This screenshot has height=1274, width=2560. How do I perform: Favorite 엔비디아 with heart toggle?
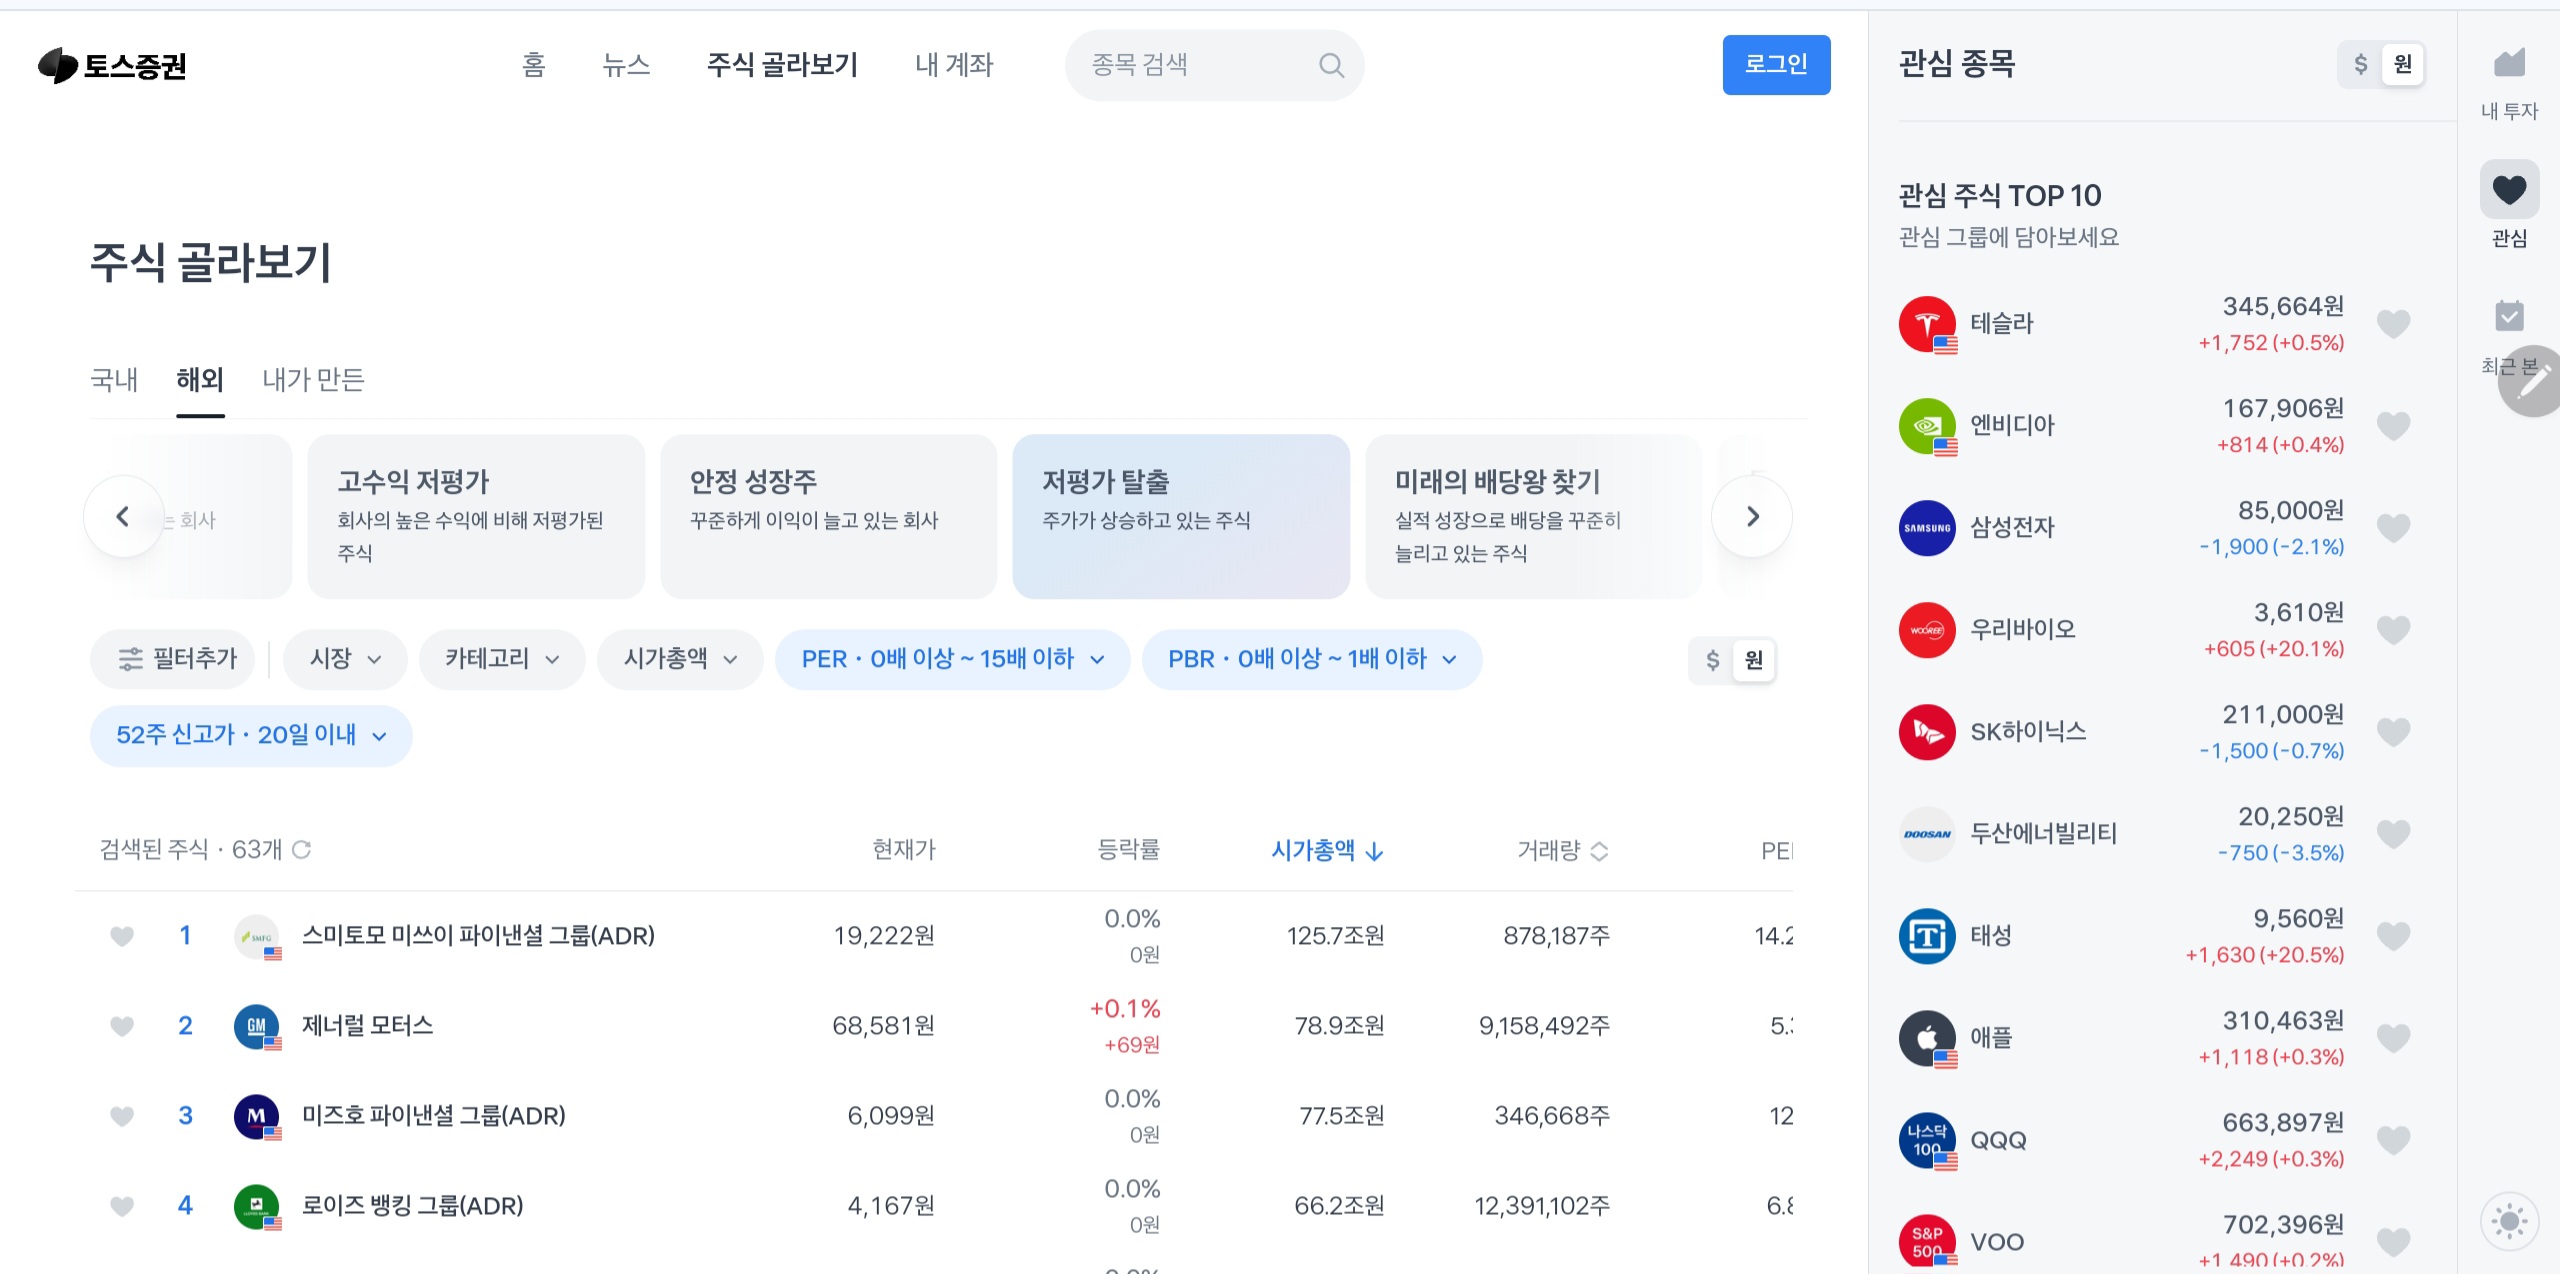pos(2393,426)
